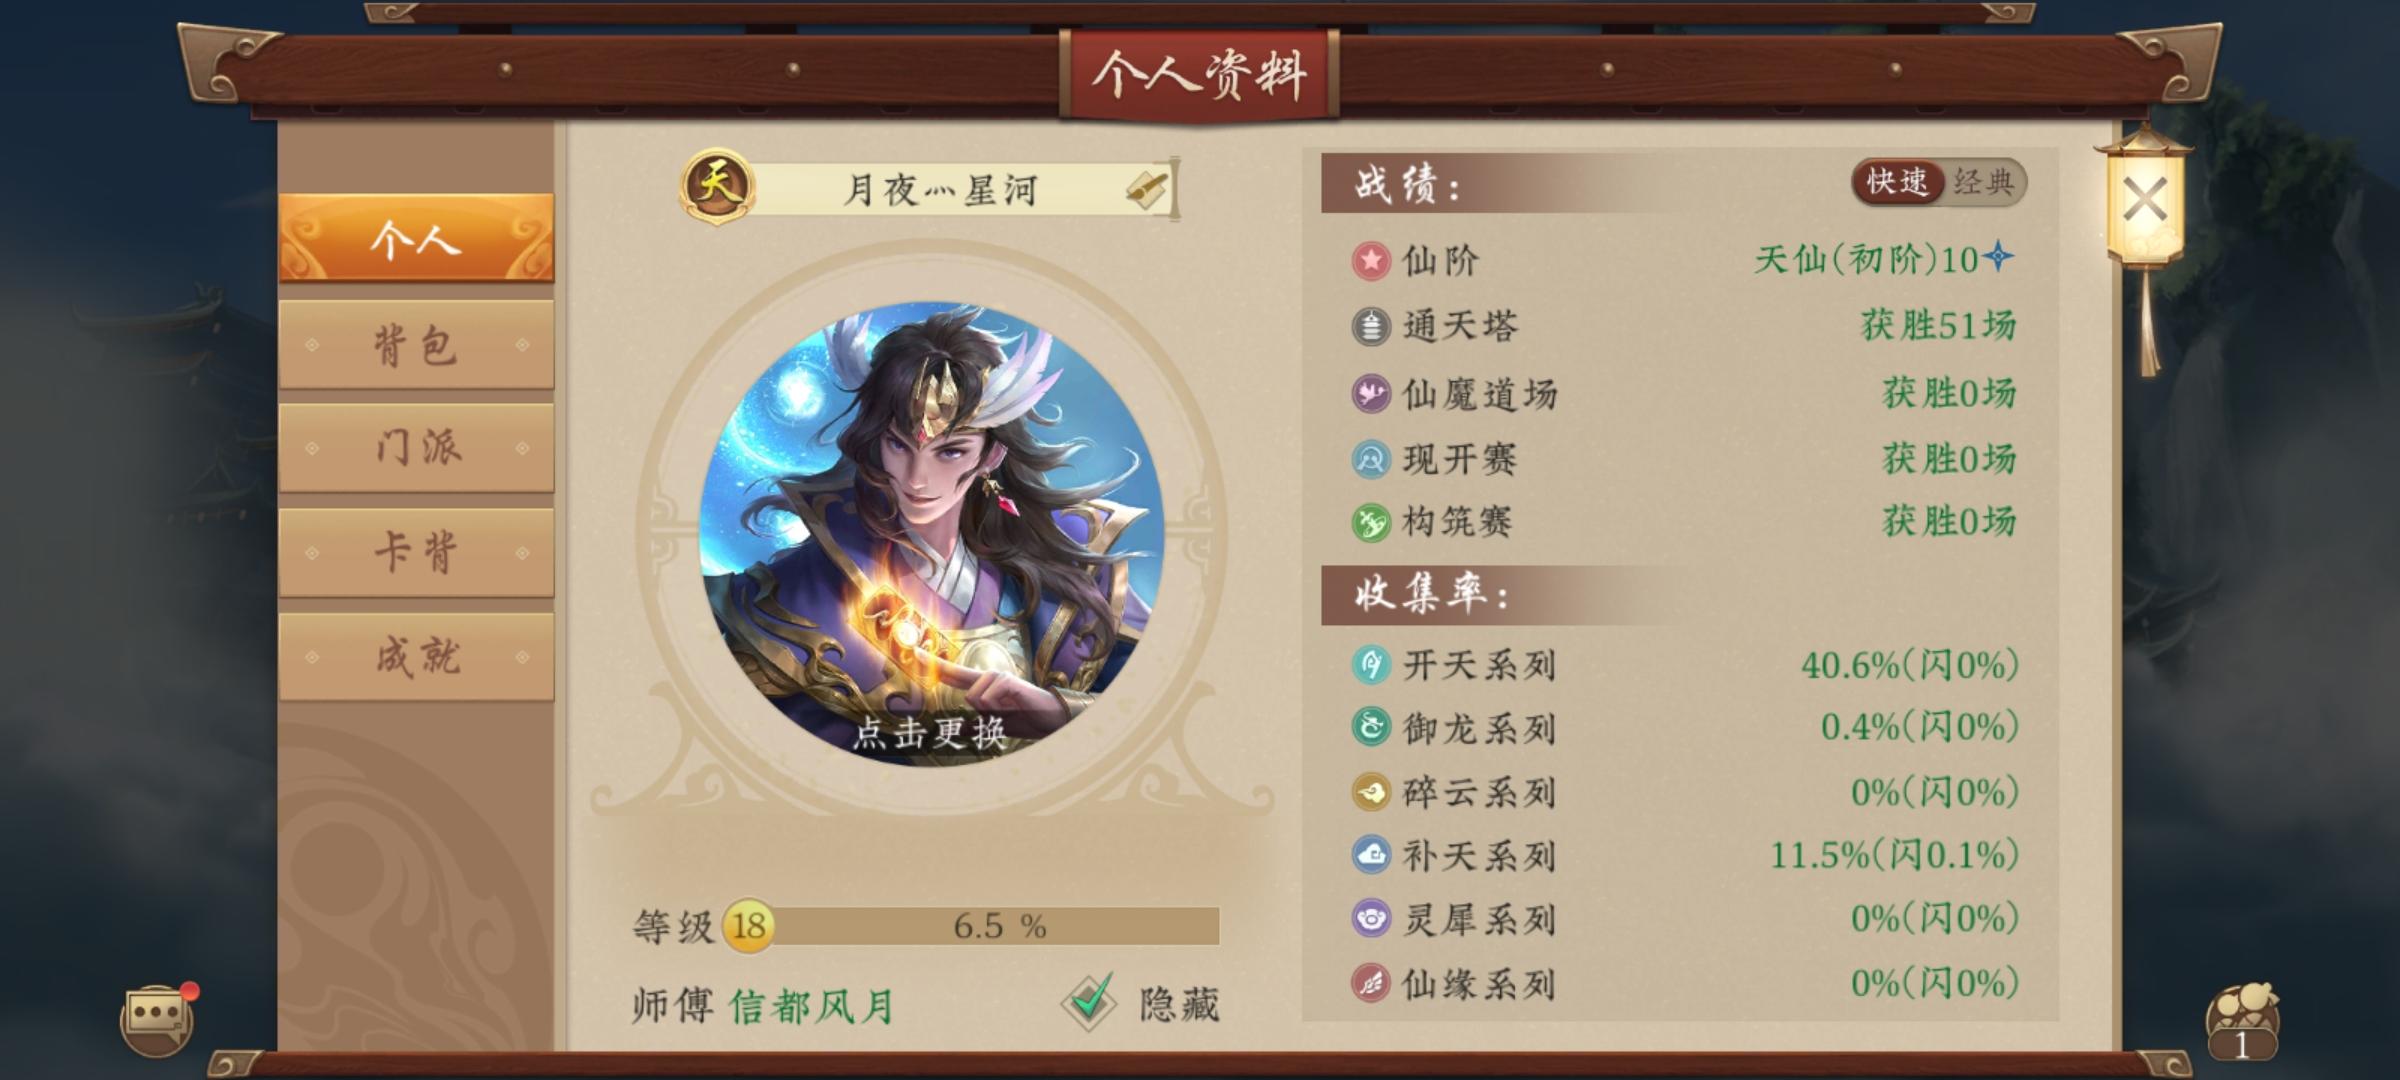
Task: Click the level 6.5% progress bar
Action: 995,926
